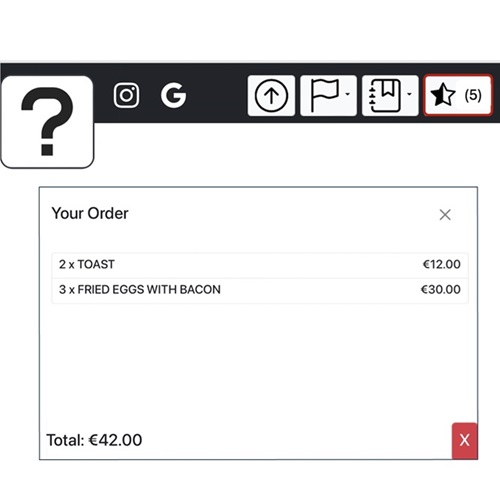Screen dimensions: 500x500
Task: Click the (5) favorites count
Action: [x=473, y=95]
